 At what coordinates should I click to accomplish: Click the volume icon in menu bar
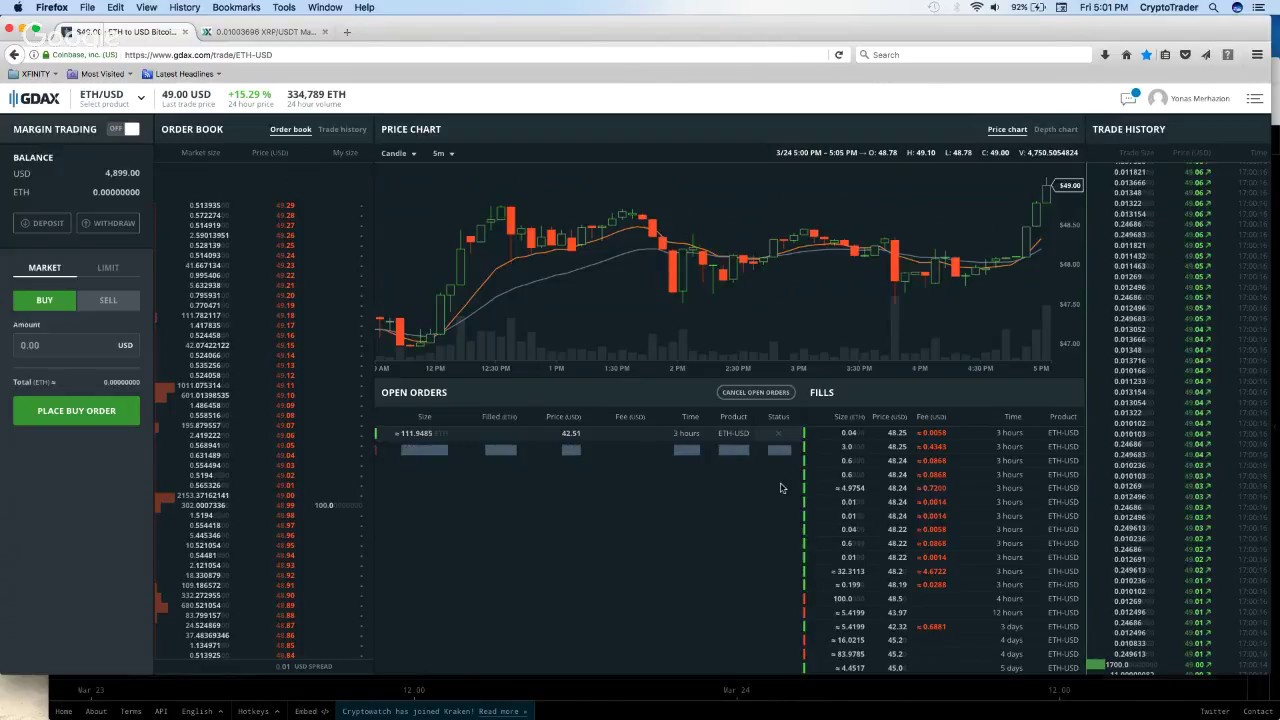pos(995,7)
